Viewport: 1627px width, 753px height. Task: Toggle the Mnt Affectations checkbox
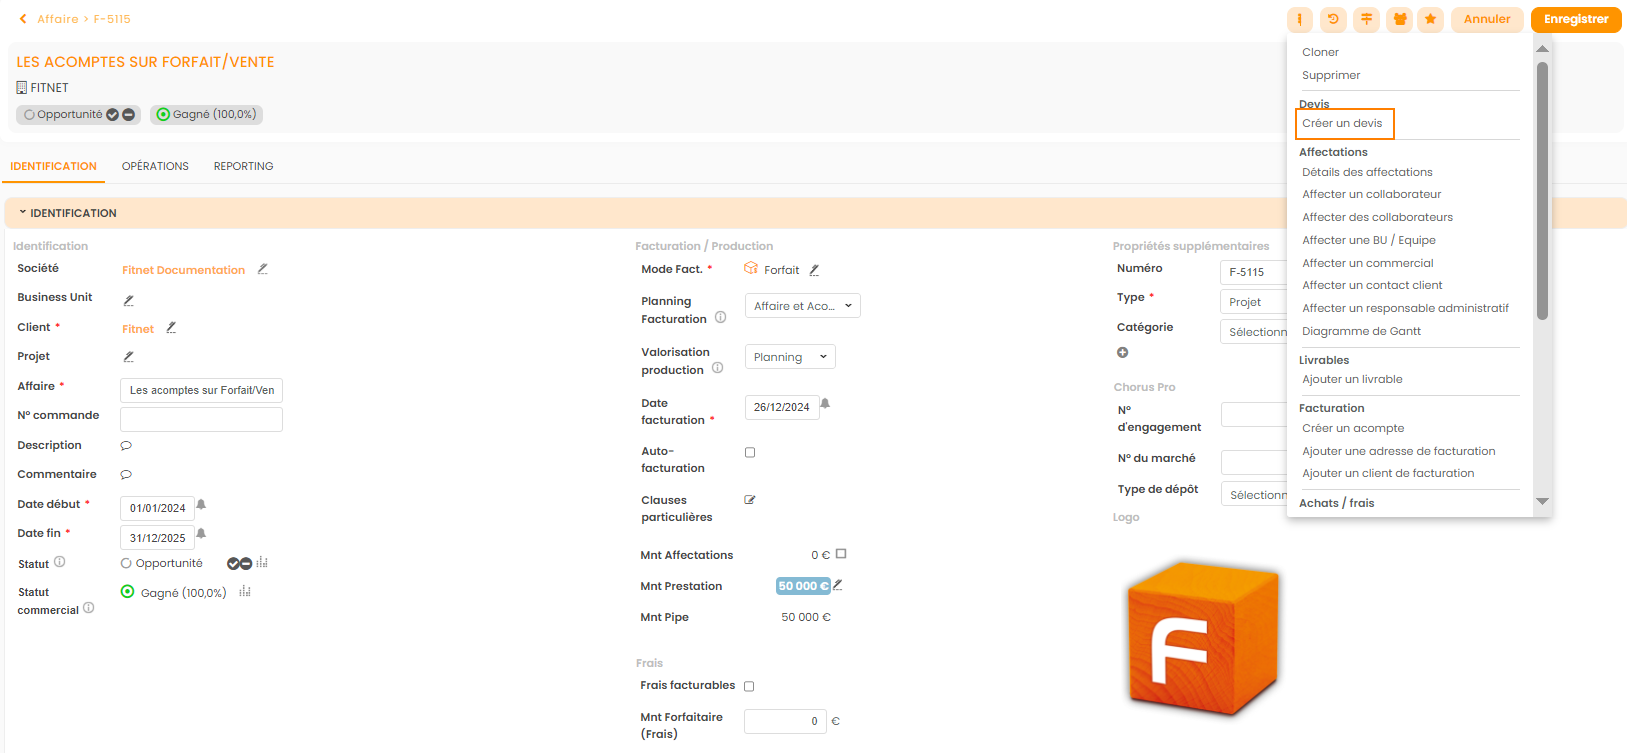point(841,554)
